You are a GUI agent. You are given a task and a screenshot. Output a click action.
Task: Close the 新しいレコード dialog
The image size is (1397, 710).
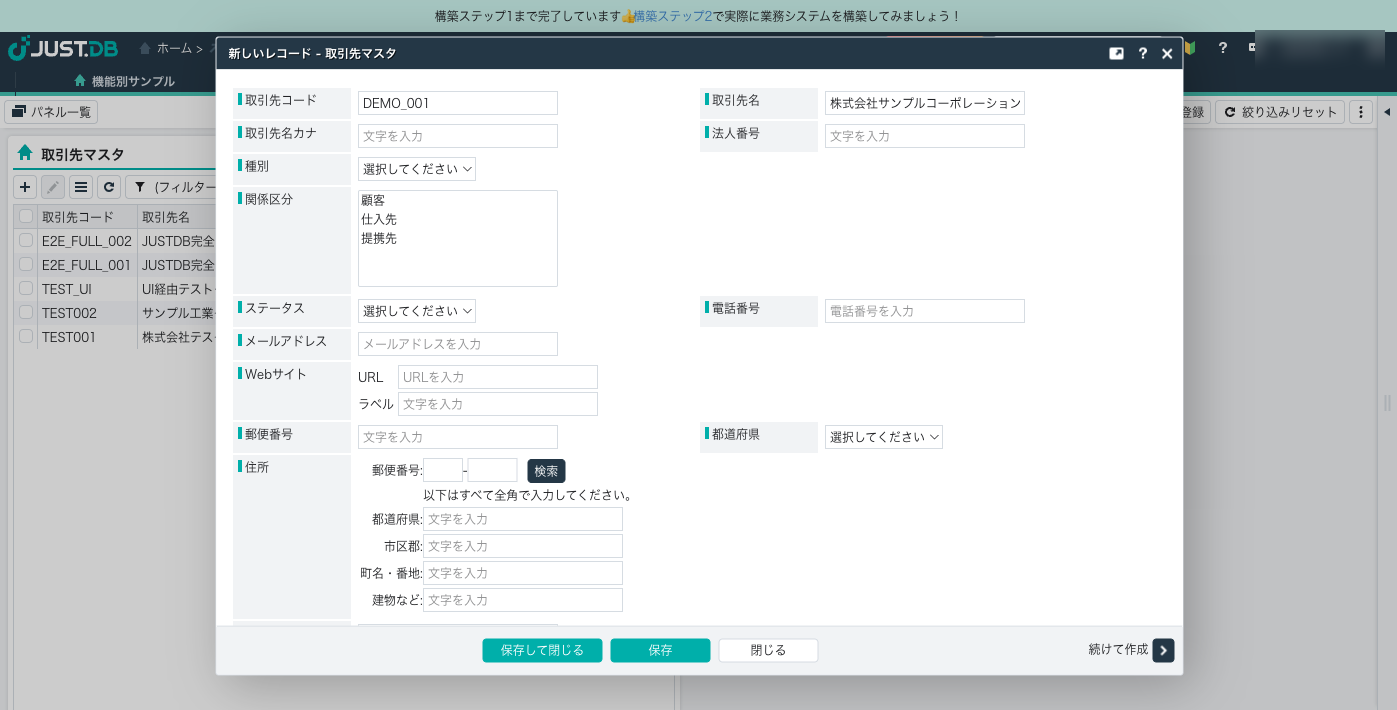[1167, 54]
